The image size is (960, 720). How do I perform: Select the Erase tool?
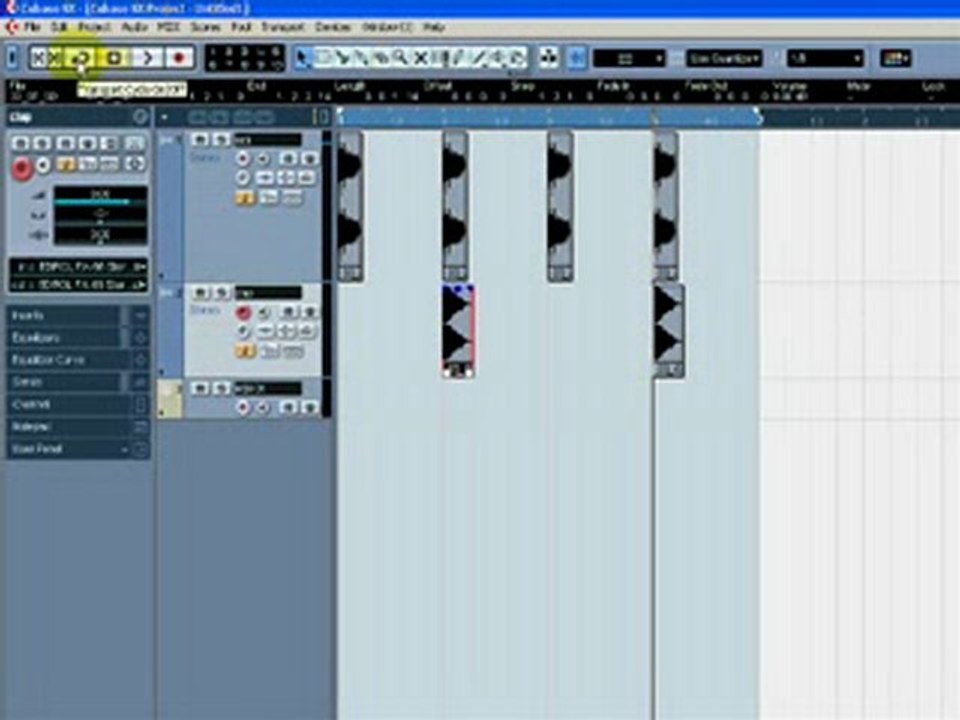[x=381, y=58]
